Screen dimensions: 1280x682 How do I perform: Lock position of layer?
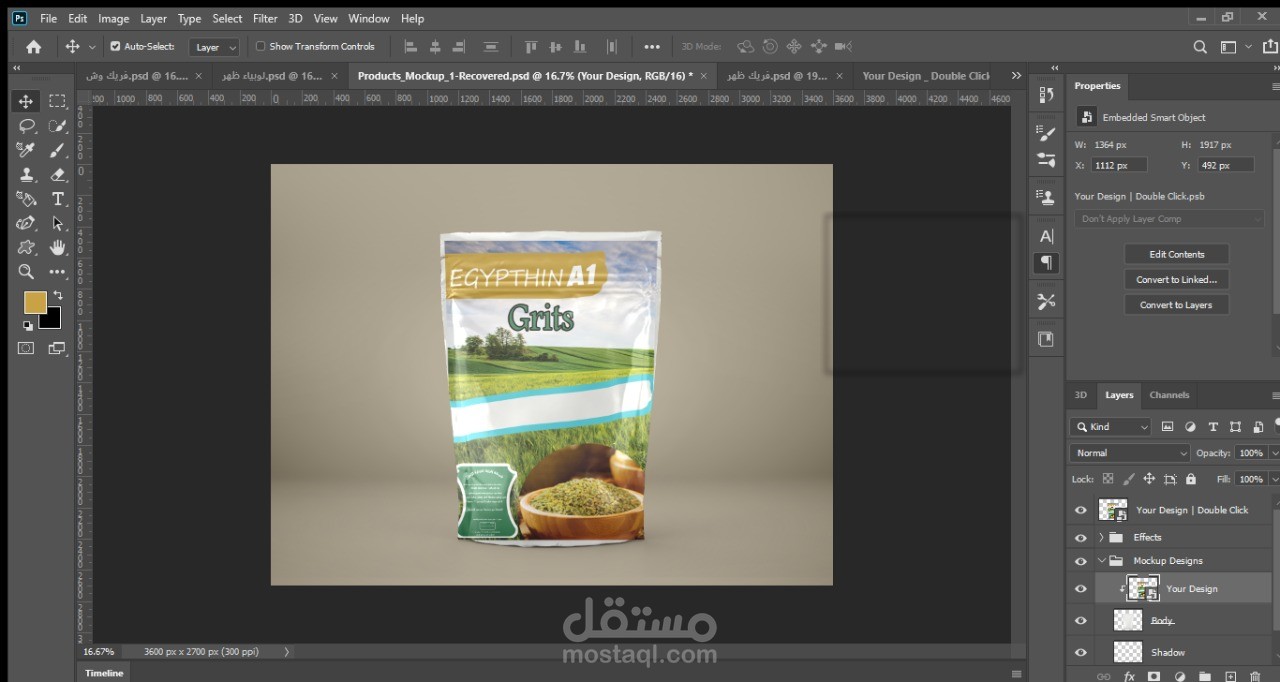point(1149,479)
